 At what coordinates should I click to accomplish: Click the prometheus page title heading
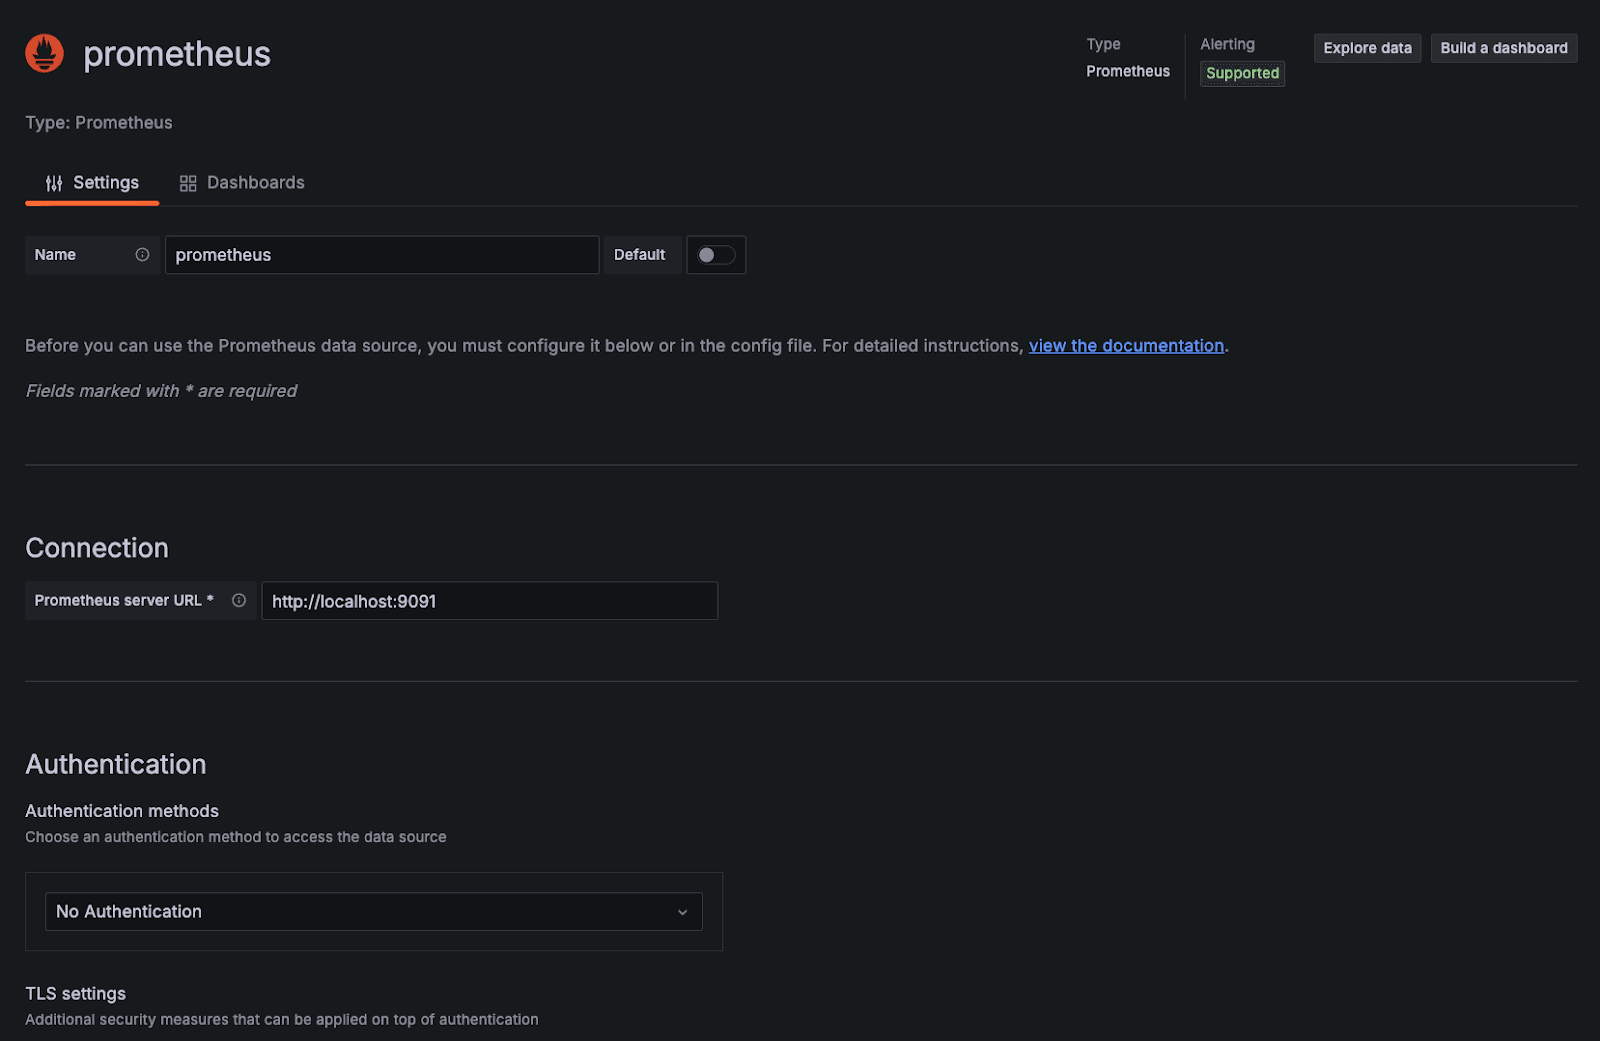(x=177, y=54)
